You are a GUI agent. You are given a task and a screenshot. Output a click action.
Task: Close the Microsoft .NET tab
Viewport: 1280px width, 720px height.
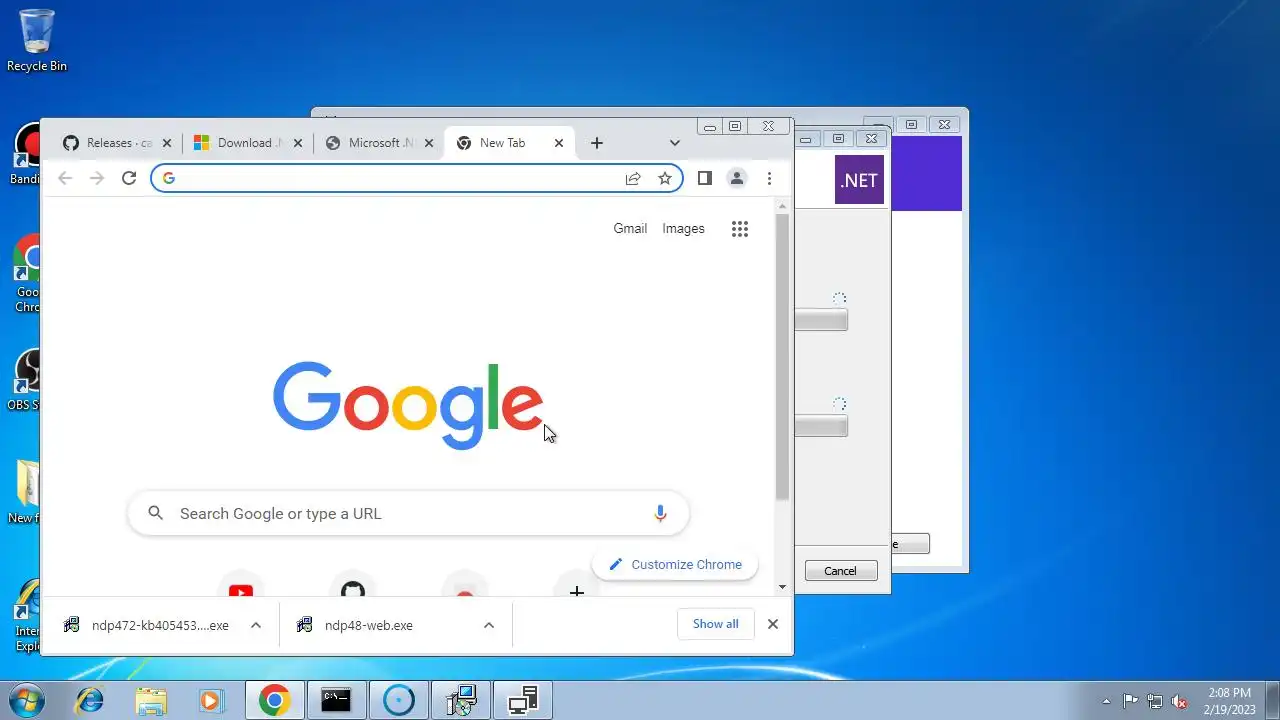point(429,143)
